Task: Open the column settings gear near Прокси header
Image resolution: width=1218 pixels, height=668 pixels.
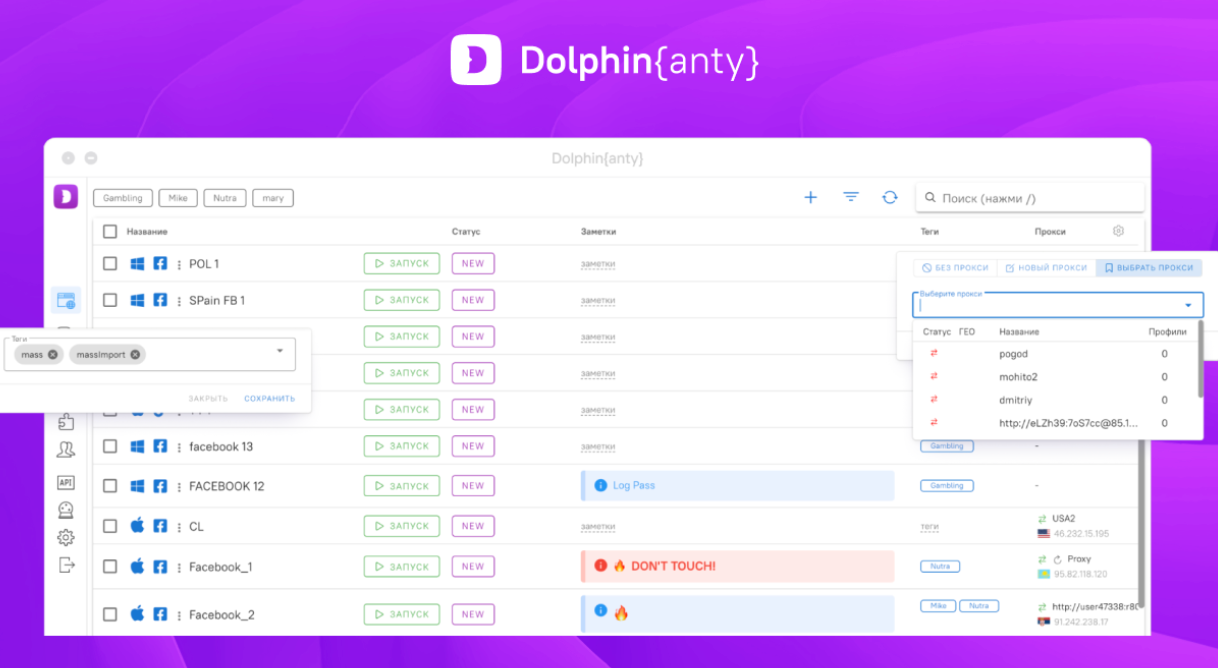Action: (x=1117, y=230)
